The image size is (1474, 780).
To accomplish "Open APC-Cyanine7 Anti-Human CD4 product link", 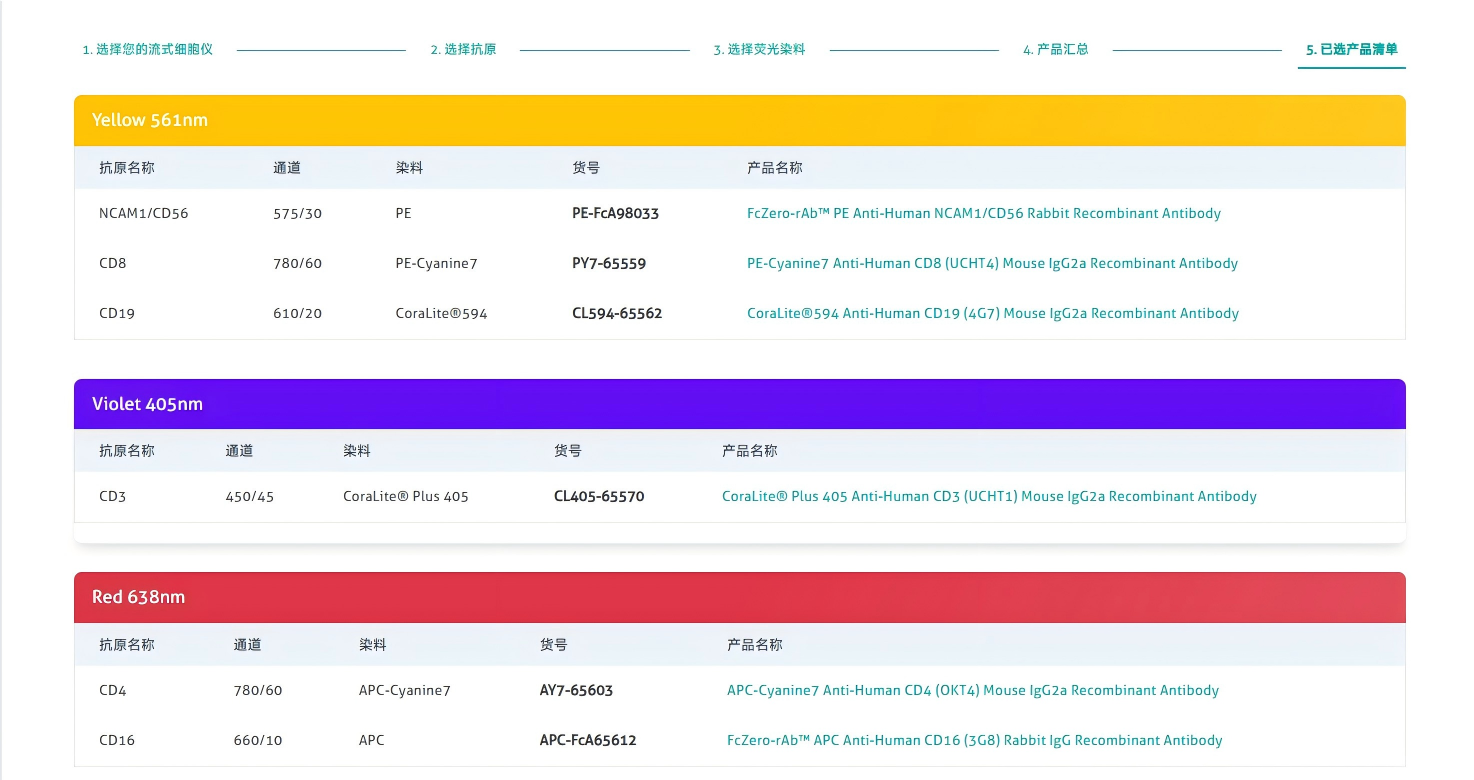I will [x=972, y=690].
